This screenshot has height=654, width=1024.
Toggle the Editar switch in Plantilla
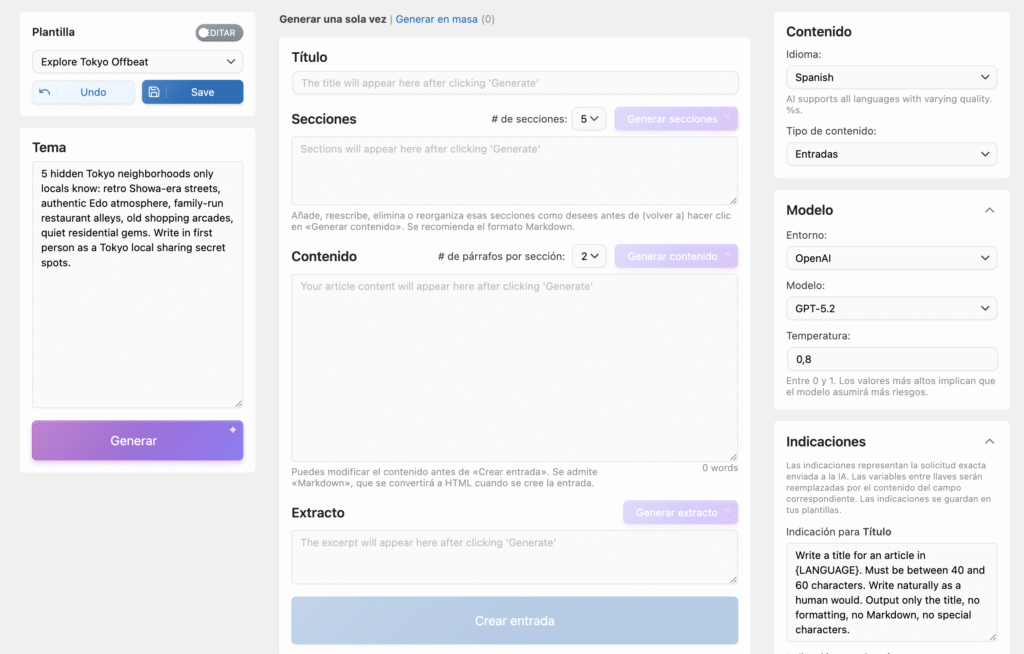point(219,33)
